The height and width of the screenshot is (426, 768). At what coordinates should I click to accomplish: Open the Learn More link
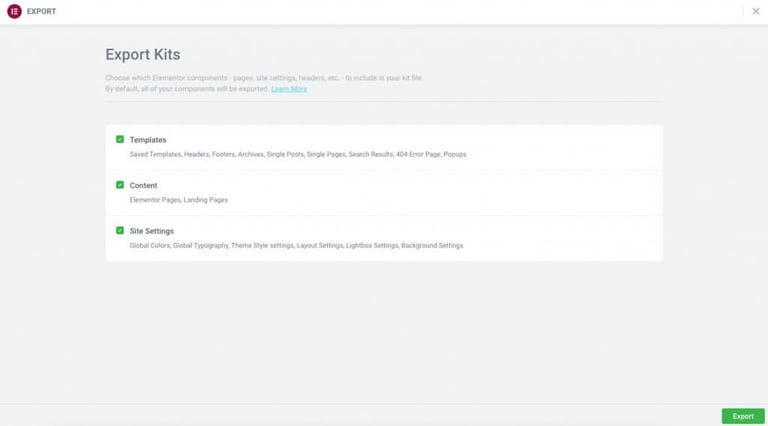click(289, 89)
